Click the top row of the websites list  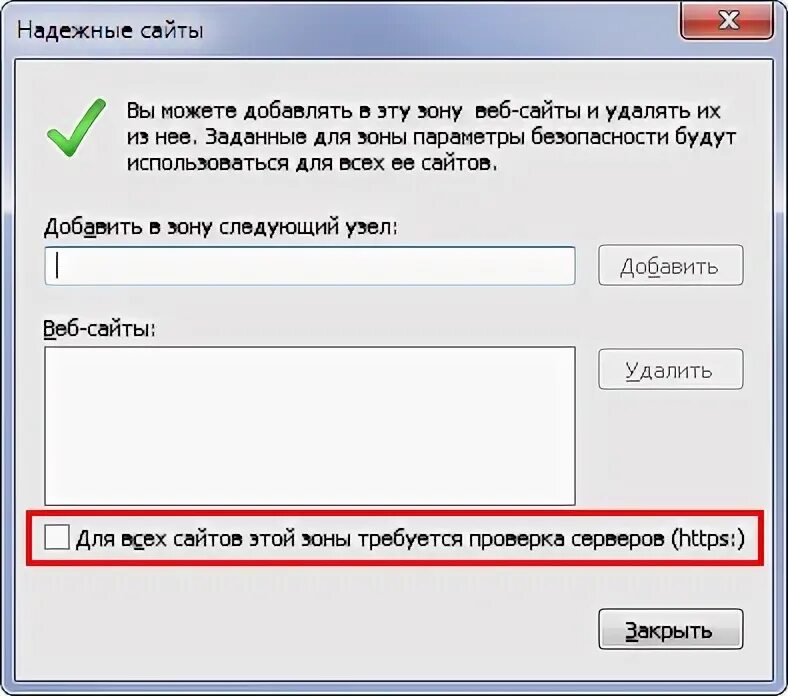coord(310,358)
